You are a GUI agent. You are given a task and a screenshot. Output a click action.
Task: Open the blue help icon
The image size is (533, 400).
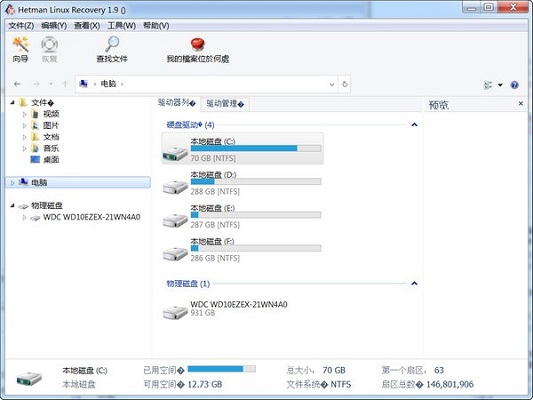click(515, 85)
